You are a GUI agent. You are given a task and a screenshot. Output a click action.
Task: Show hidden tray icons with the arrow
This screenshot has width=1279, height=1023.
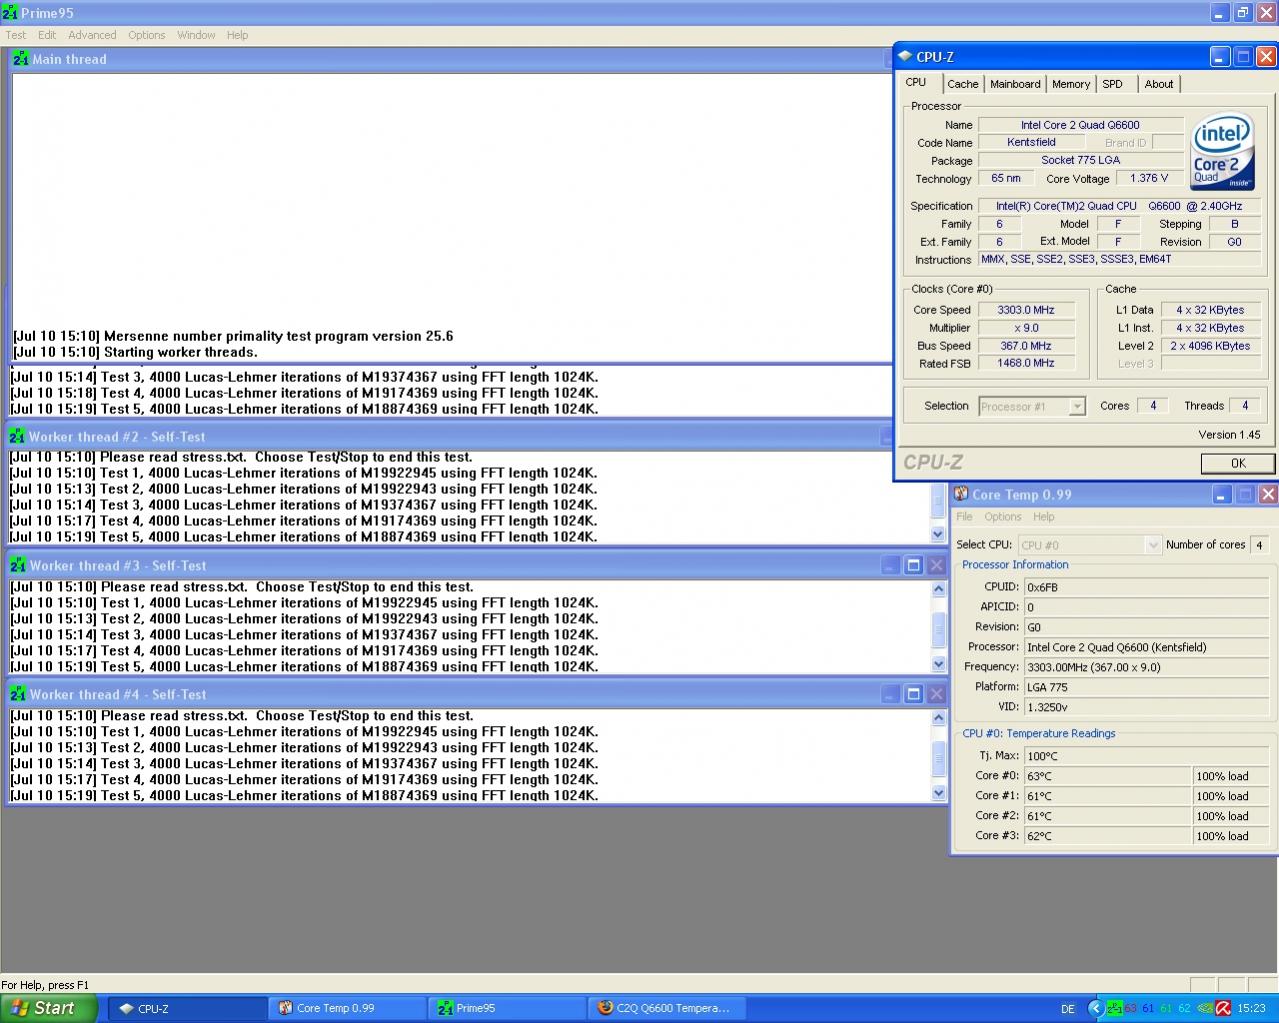1095,1008
